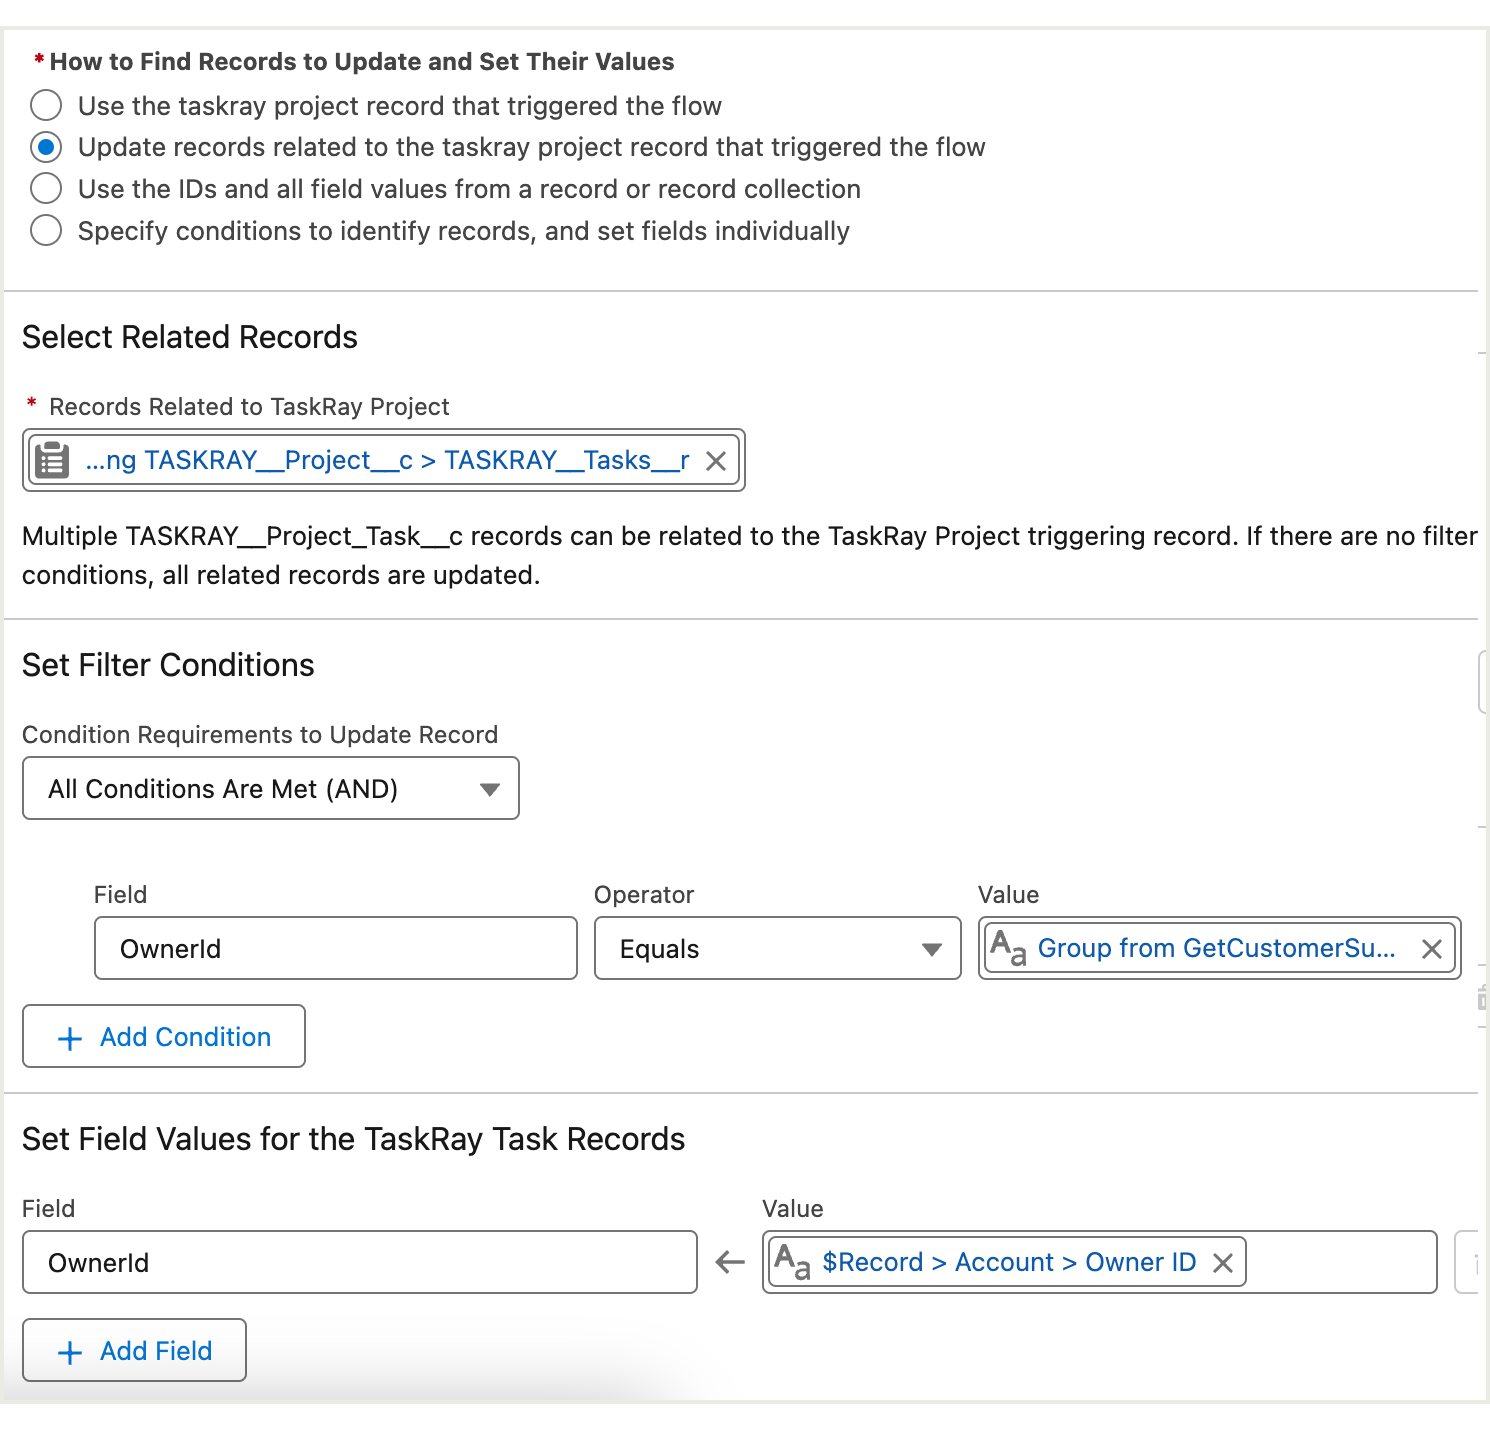Click Add Field button
This screenshot has width=1490, height=1432.
click(x=134, y=1350)
